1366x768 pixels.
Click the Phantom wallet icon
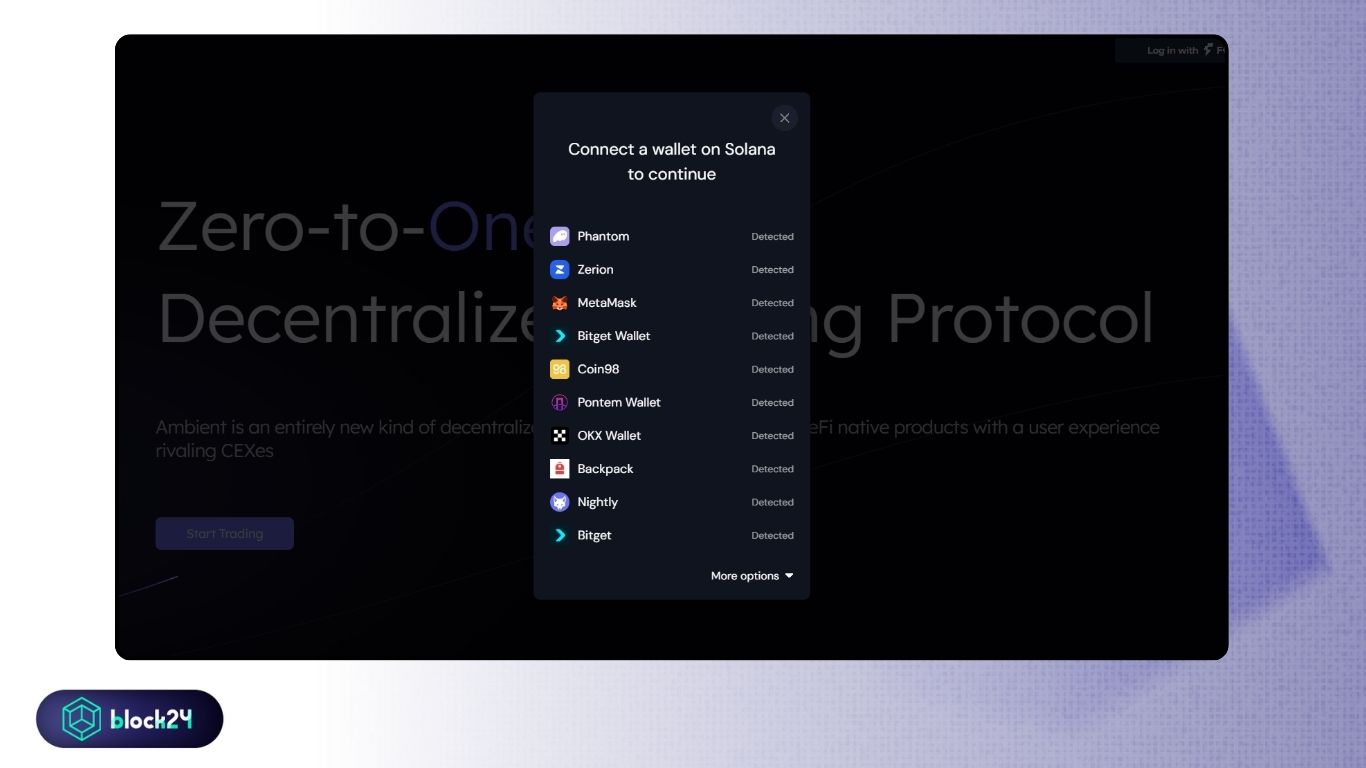tap(560, 237)
